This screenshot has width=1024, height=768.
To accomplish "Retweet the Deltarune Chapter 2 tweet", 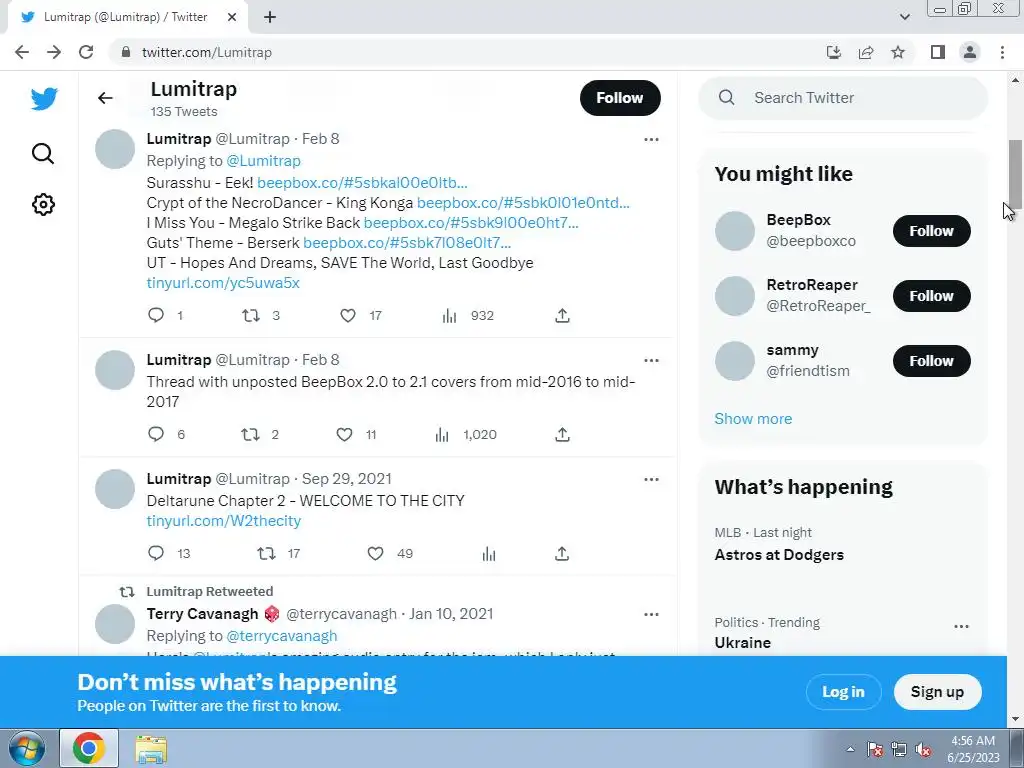I will point(266,553).
